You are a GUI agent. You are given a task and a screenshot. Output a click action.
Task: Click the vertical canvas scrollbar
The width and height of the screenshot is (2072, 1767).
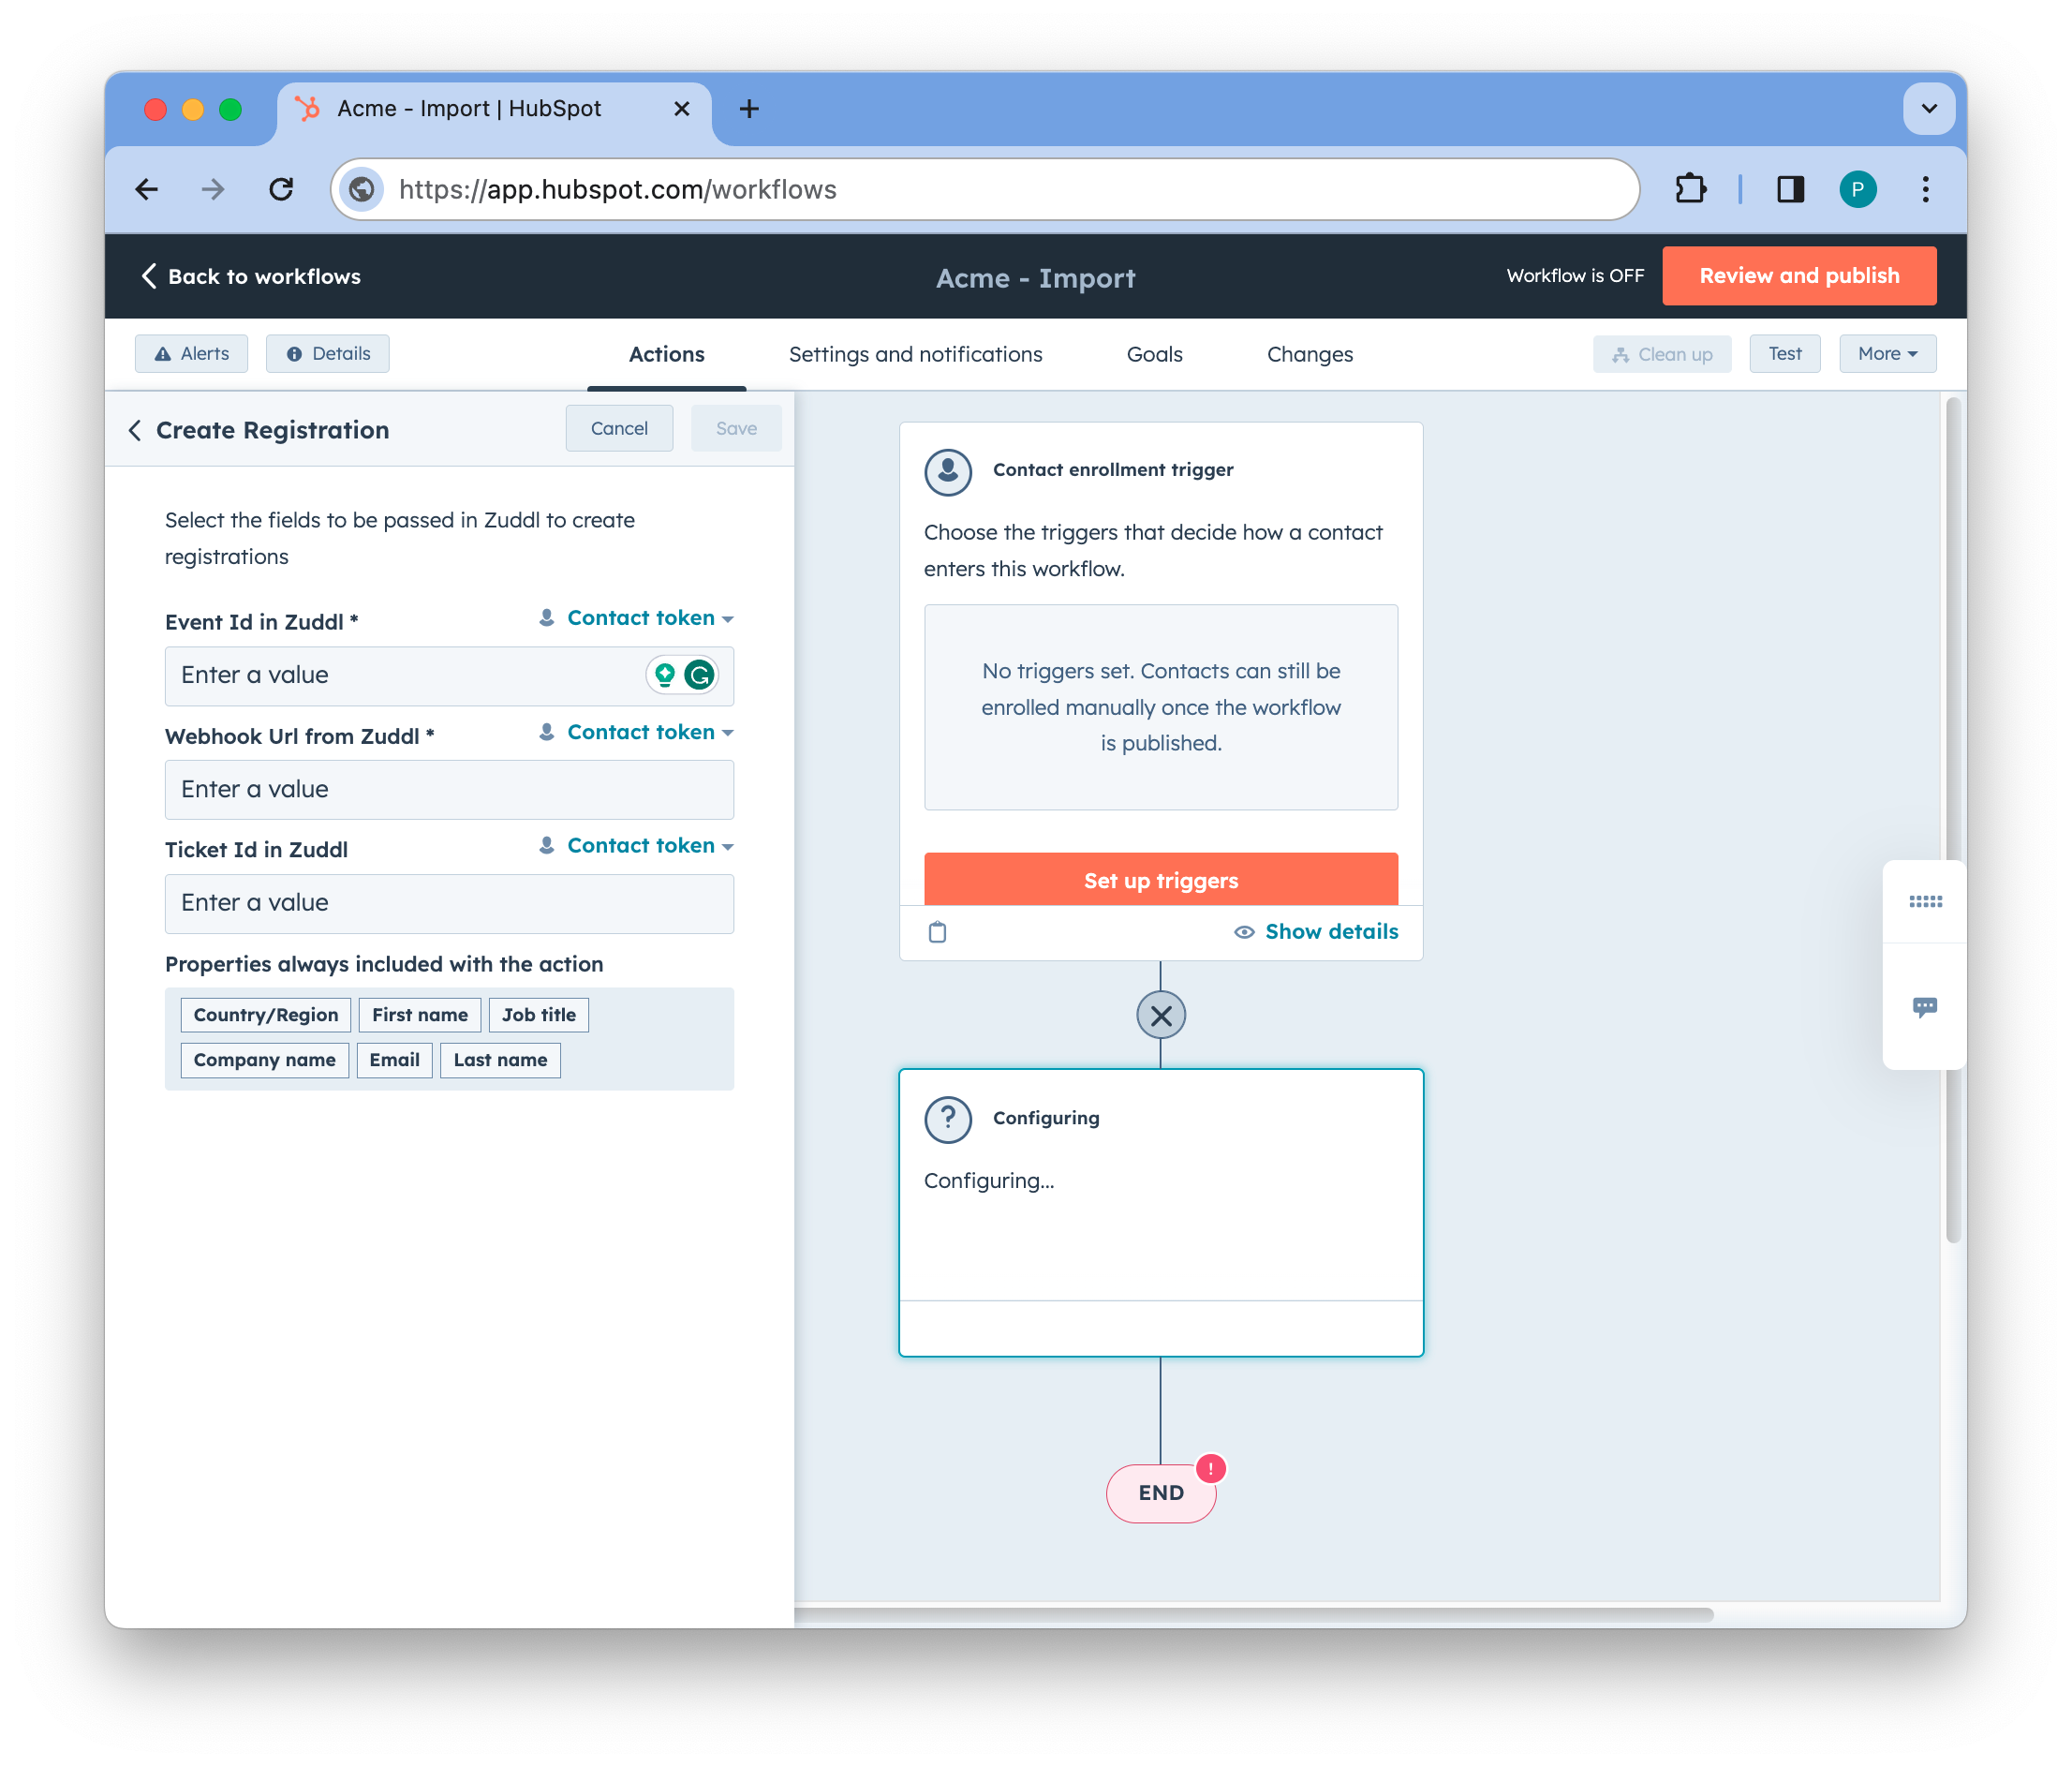[1954, 820]
